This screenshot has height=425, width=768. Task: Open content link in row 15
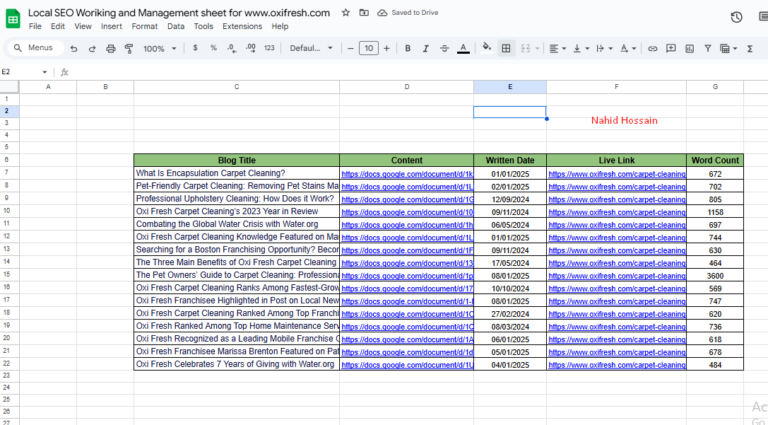tap(407, 276)
